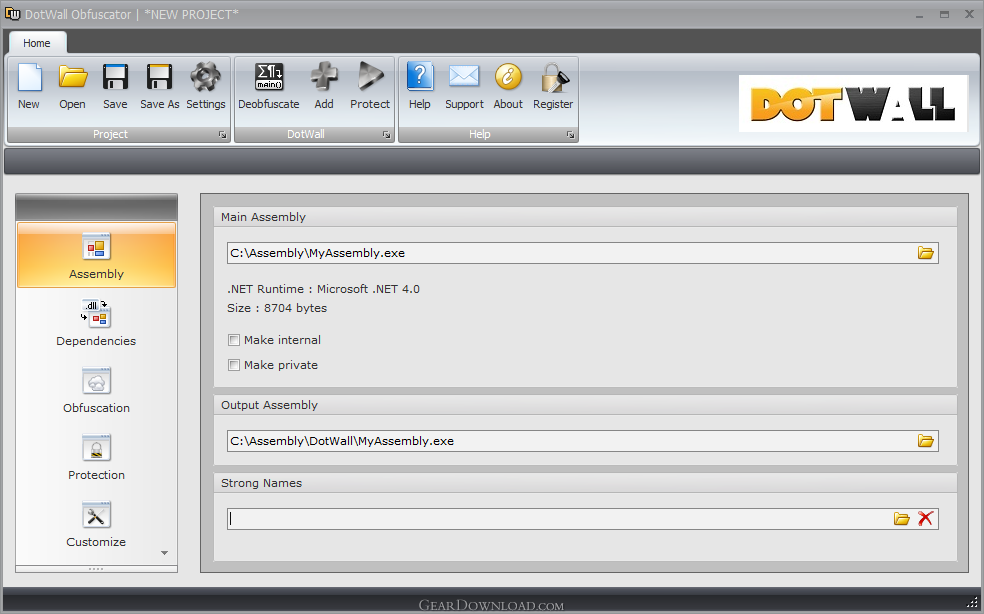Viewport: 984px width, 614px height.
Task: Expand the Help group dialog launcher
Action: 570,135
